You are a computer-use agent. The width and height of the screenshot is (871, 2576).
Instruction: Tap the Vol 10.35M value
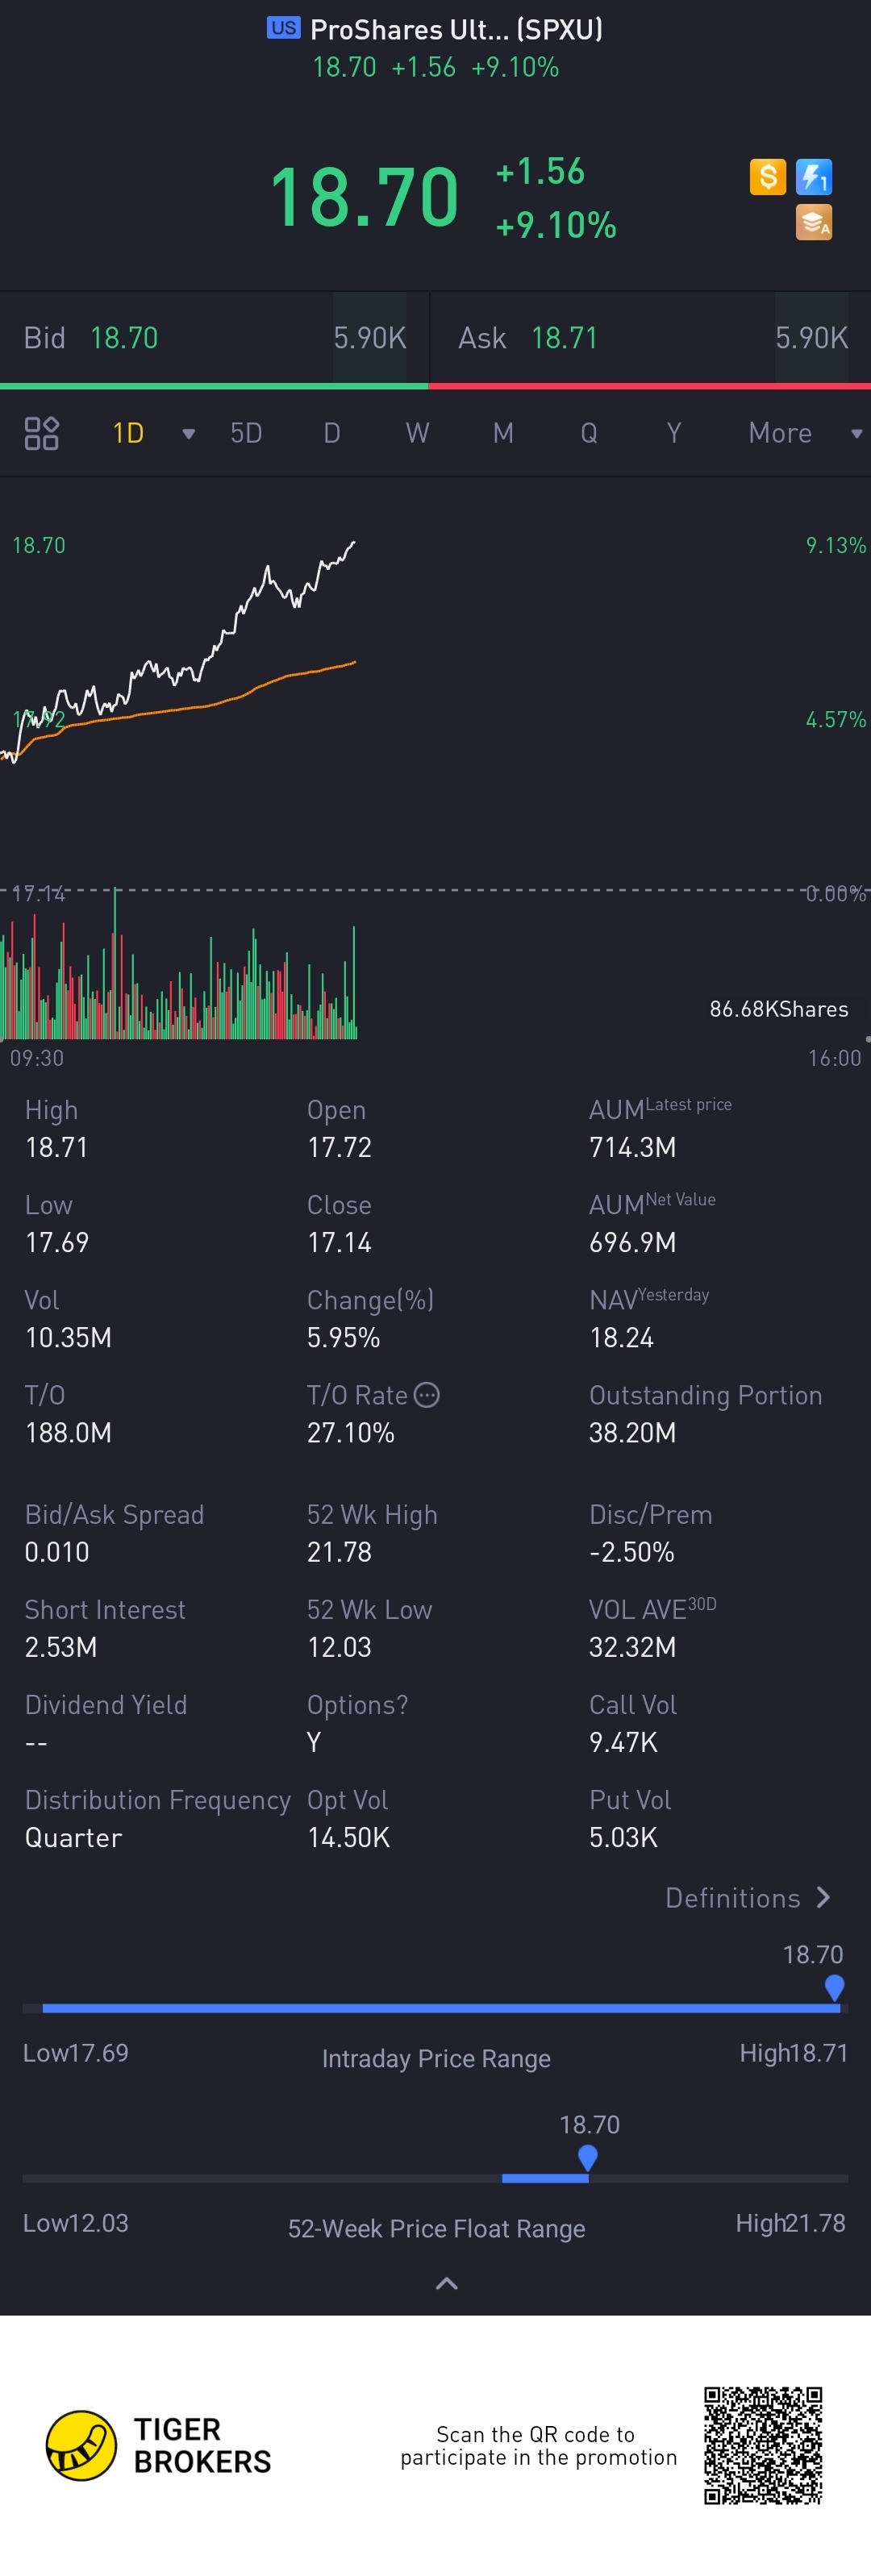tap(68, 1337)
